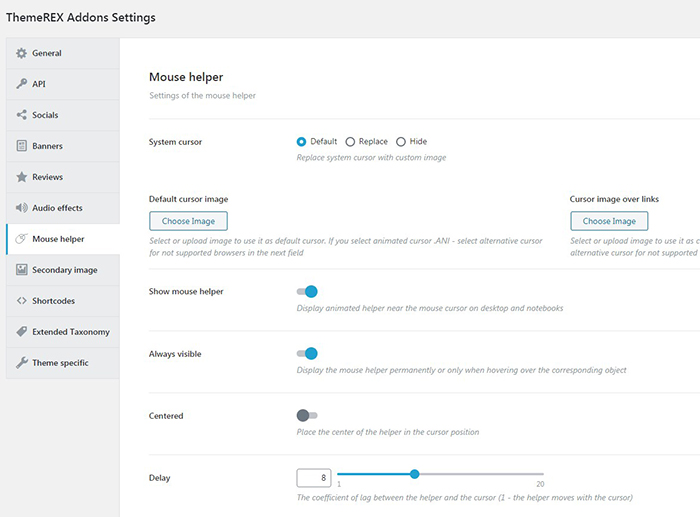The image size is (700, 517).
Task: Open the Extended Taxonomy tab
Action: click(x=63, y=332)
